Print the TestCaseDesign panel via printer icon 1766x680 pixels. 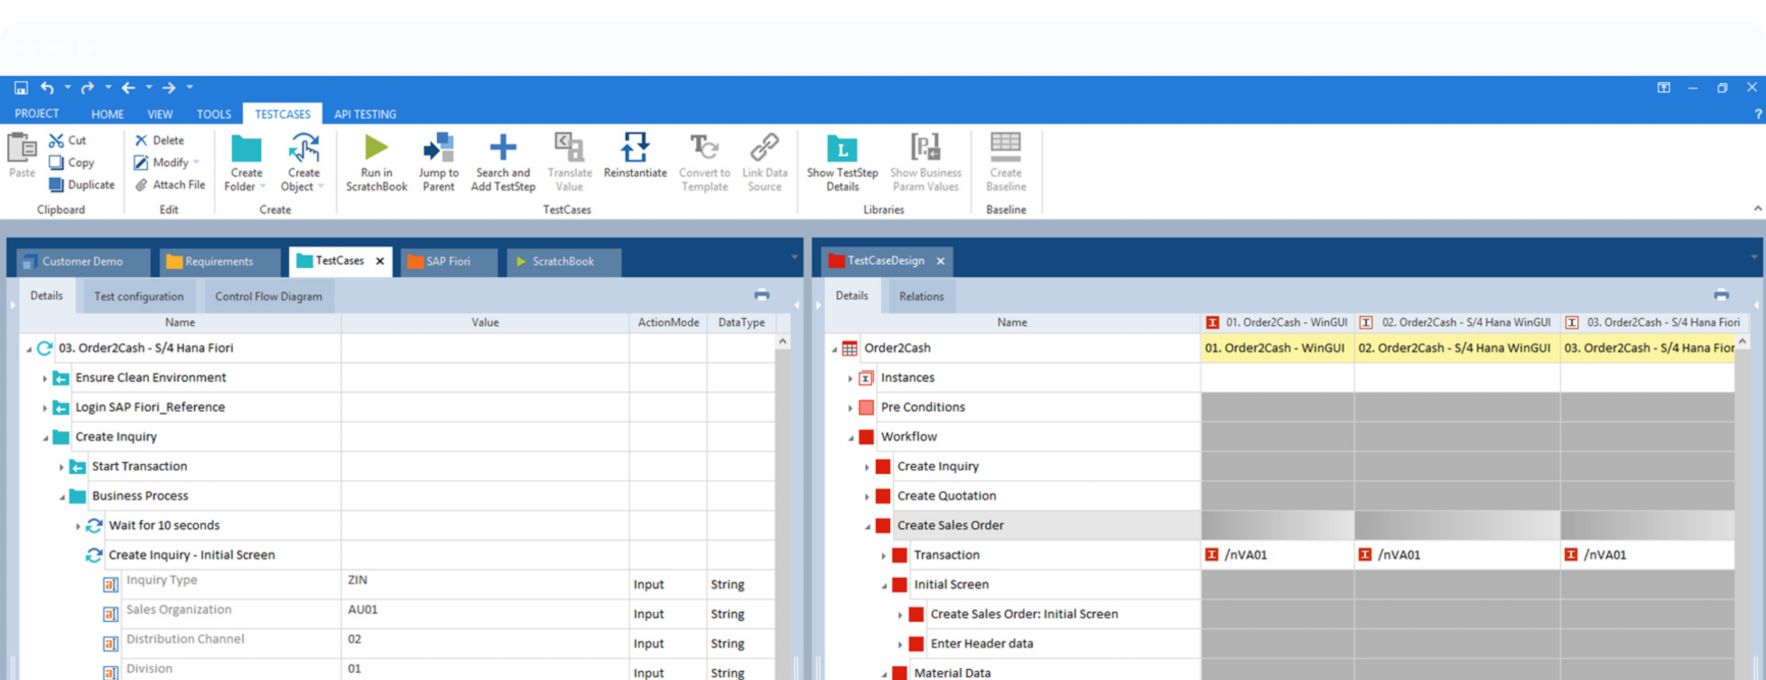click(1720, 295)
